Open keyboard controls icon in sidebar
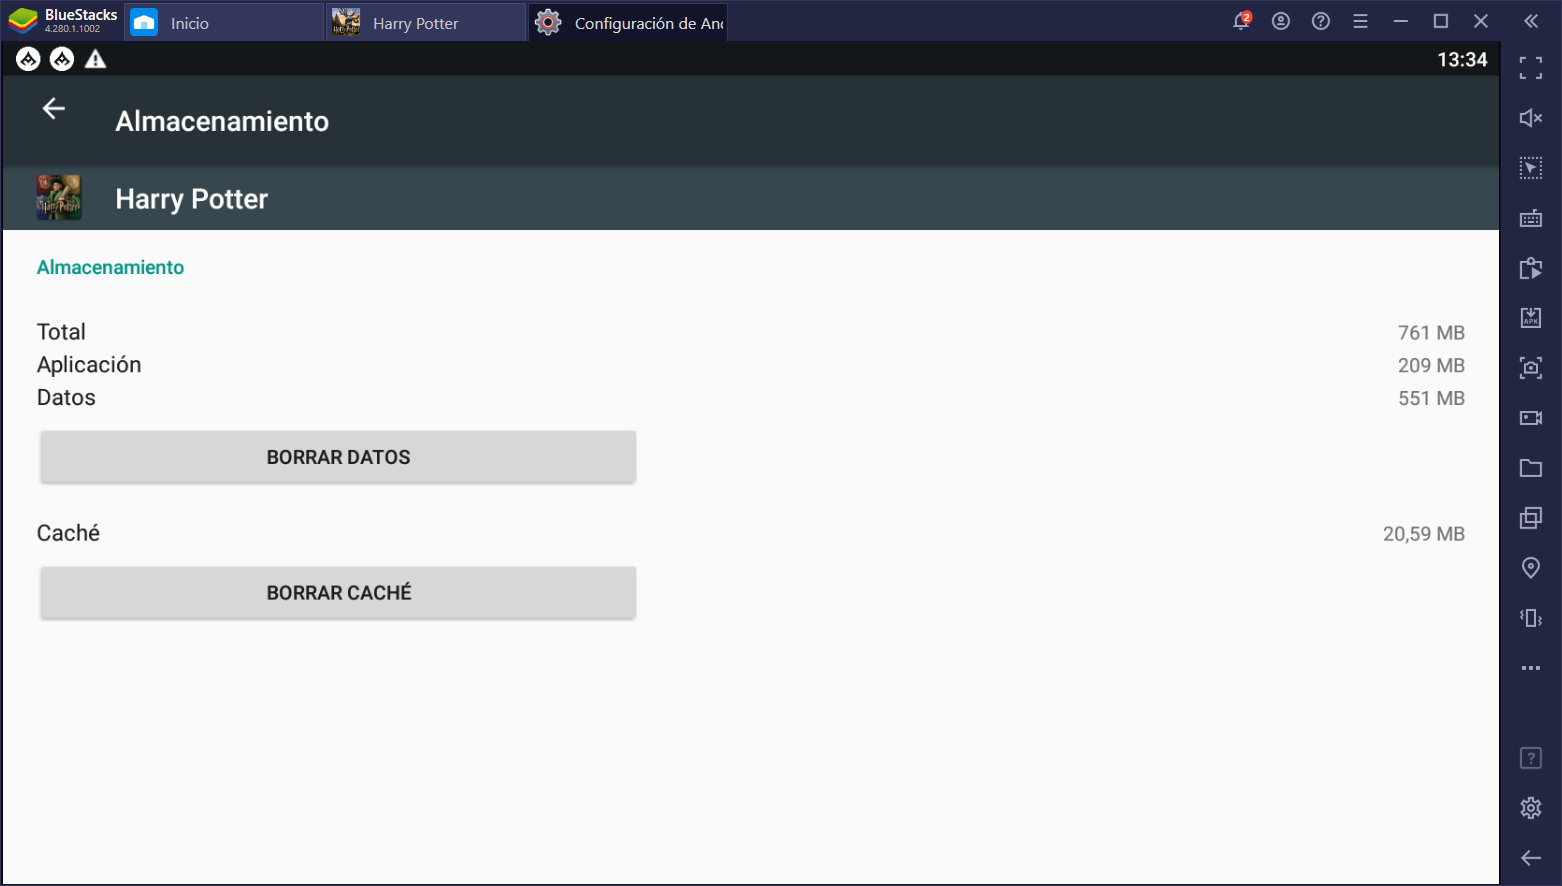 pyautogui.click(x=1531, y=218)
